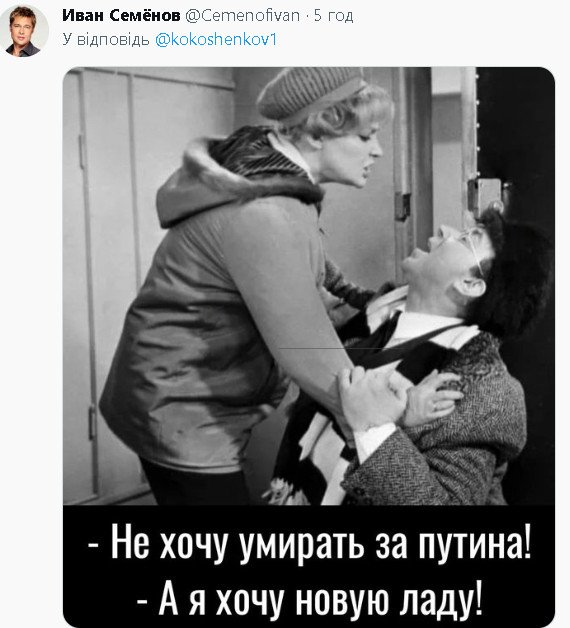The height and width of the screenshot is (628, 570).
Task: Open the attached black-and-white meme image
Action: (309, 346)
